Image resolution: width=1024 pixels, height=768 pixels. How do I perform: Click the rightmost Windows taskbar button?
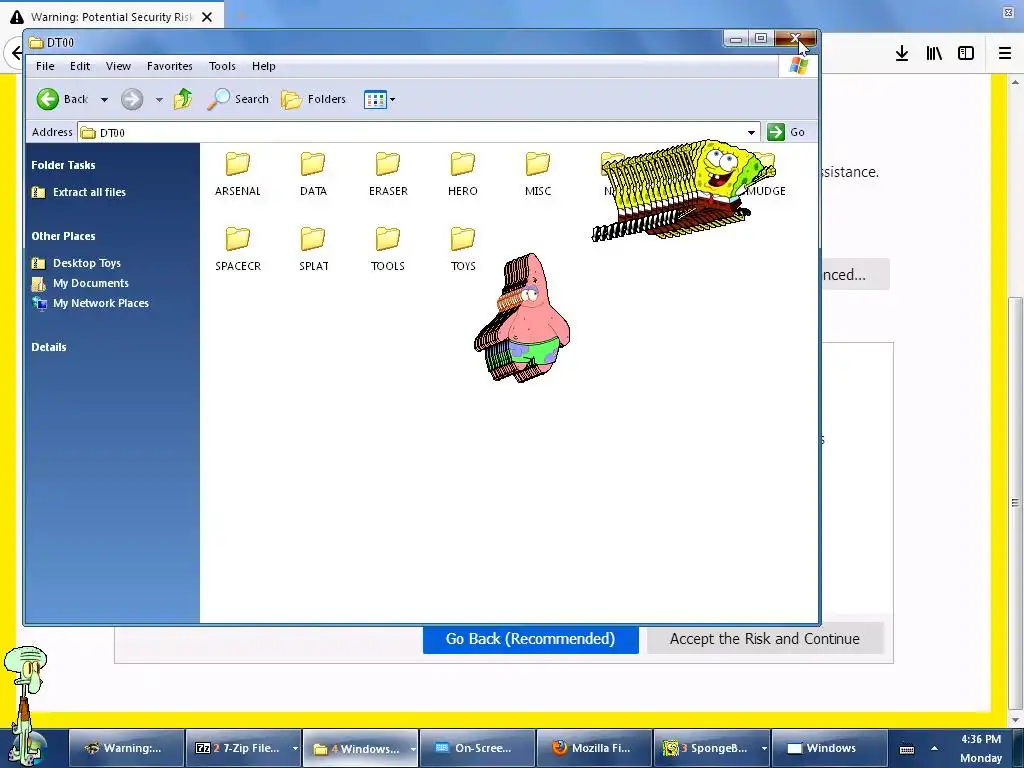(x=829, y=748)
